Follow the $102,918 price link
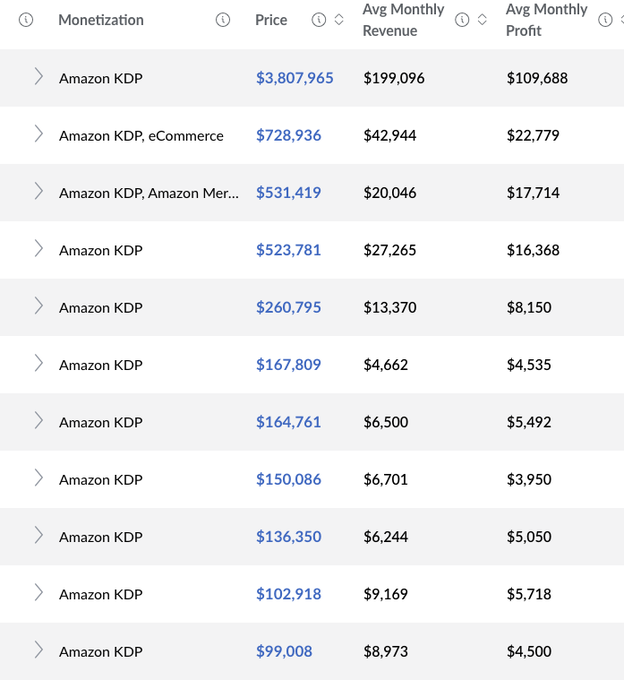This screenshot has height=680, width=624. click(288, 594)
